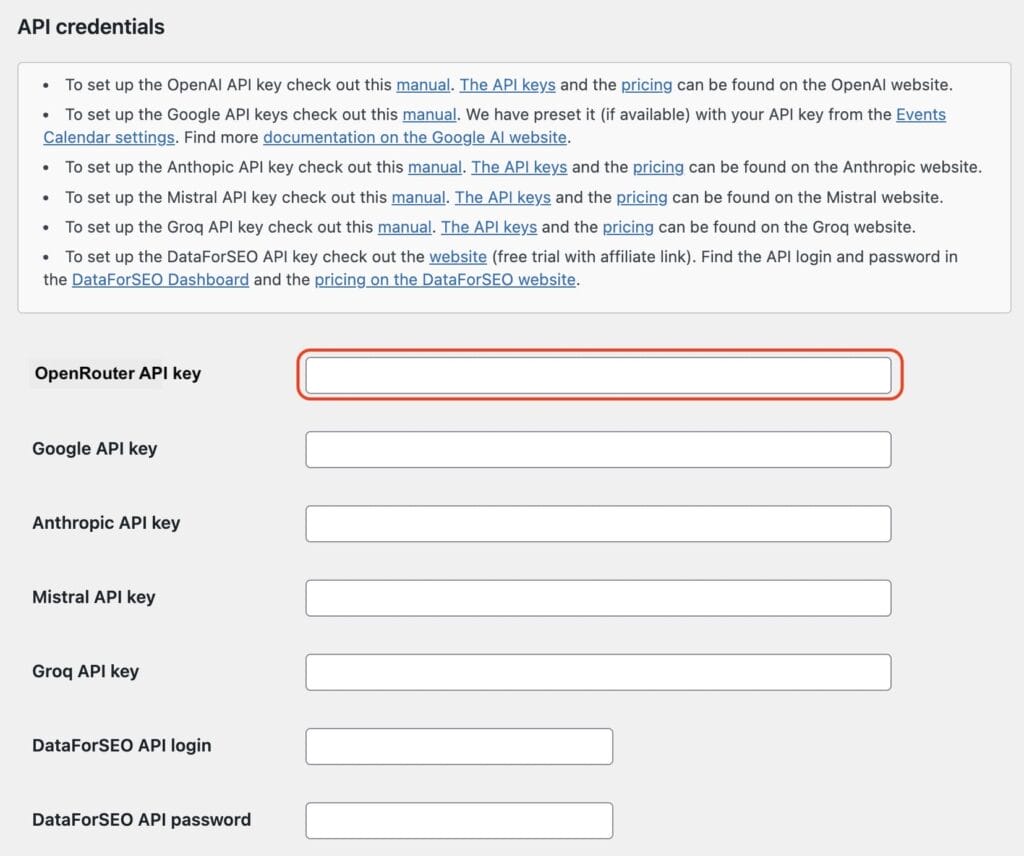Viewport: 1024px width, 856px height.
Task: Click inside the OpenRouter API key field
Action: coord(598,374)
